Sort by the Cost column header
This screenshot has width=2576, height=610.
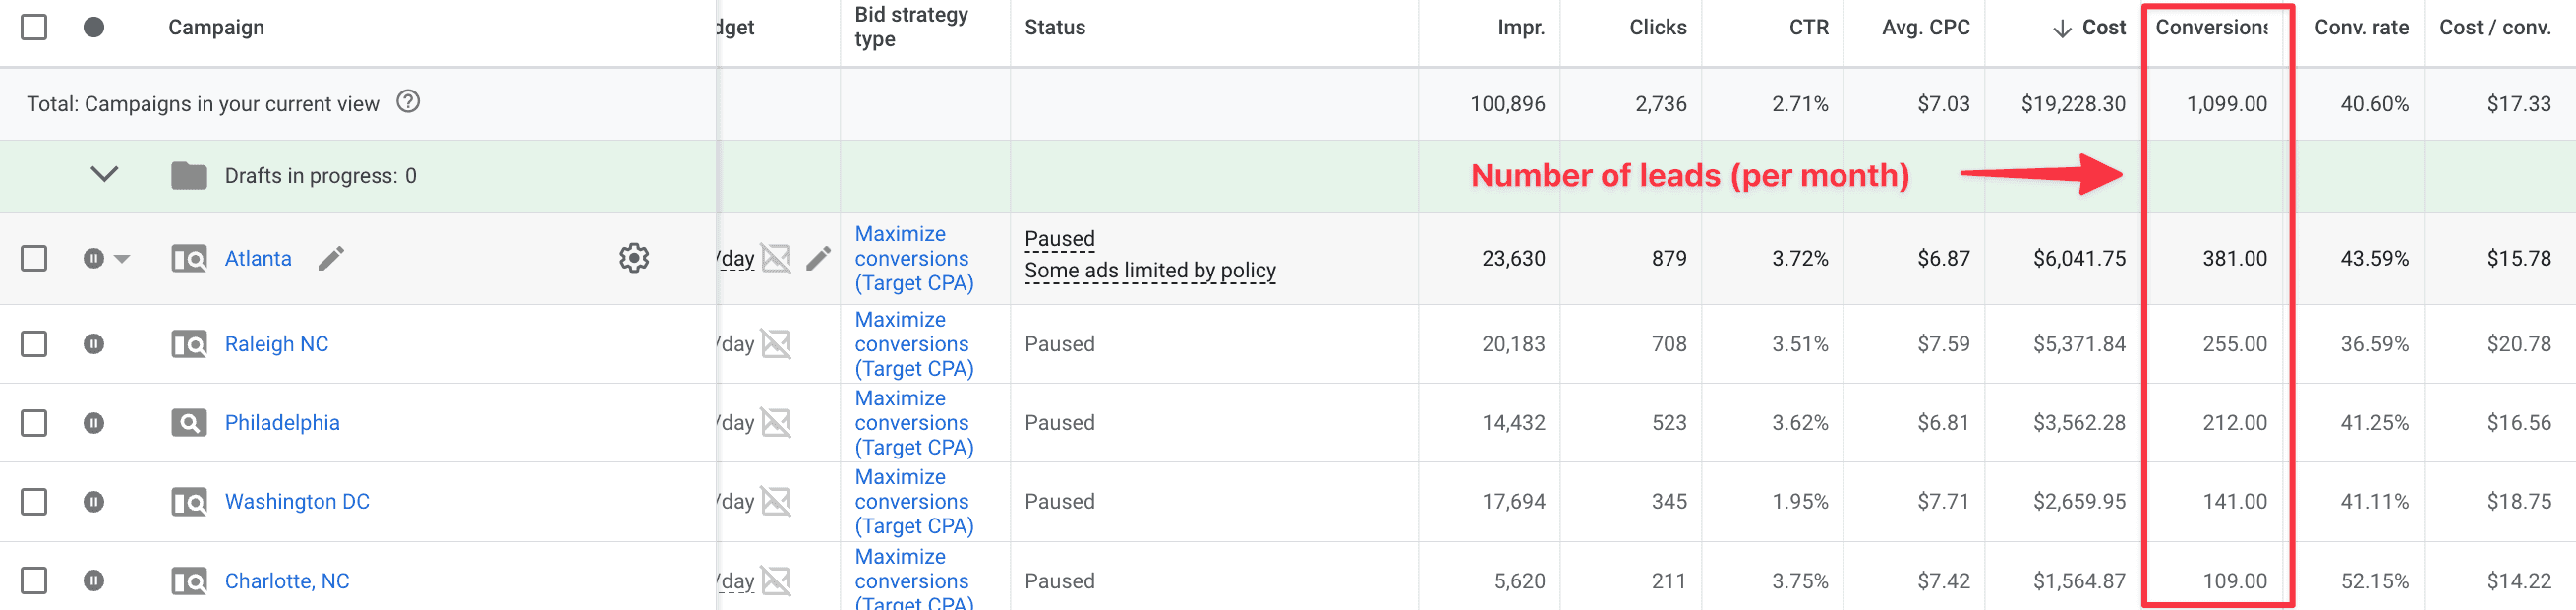click(x=2089, y=28)
